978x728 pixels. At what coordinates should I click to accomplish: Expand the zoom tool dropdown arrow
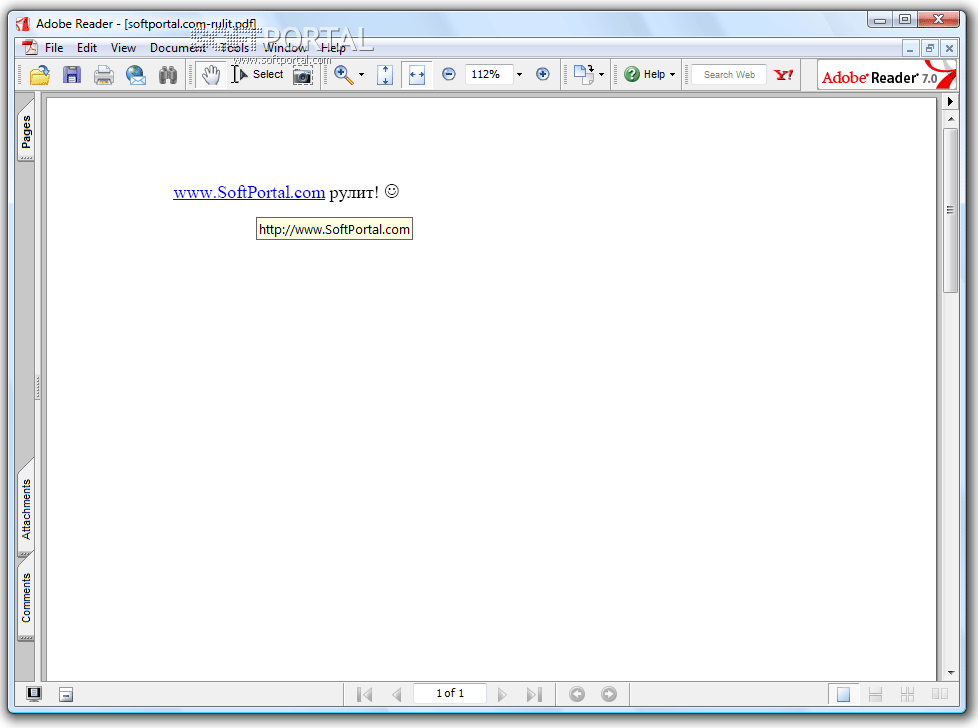361,75
